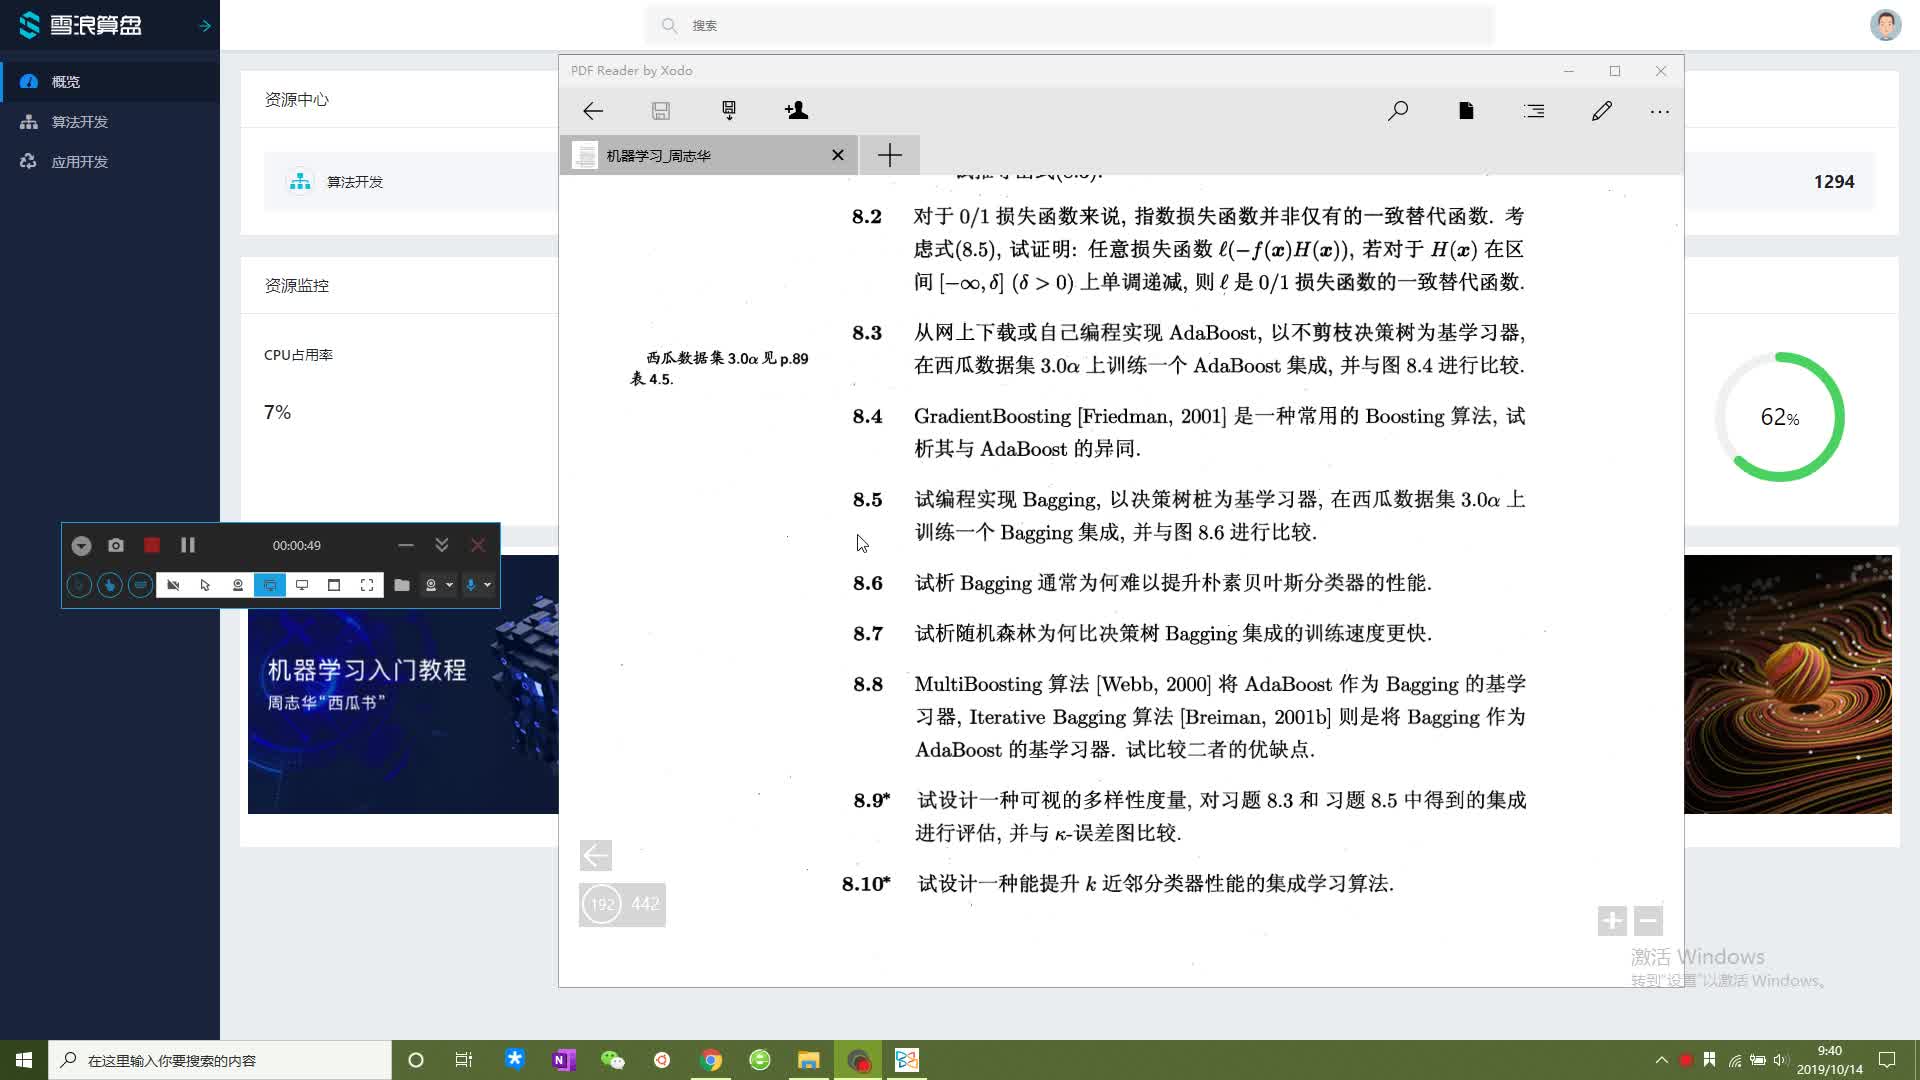Viewport: 1920px width, 1080px height.
Task: Click the plus button to zoom in on the PDF
Action: point(1611,920)
